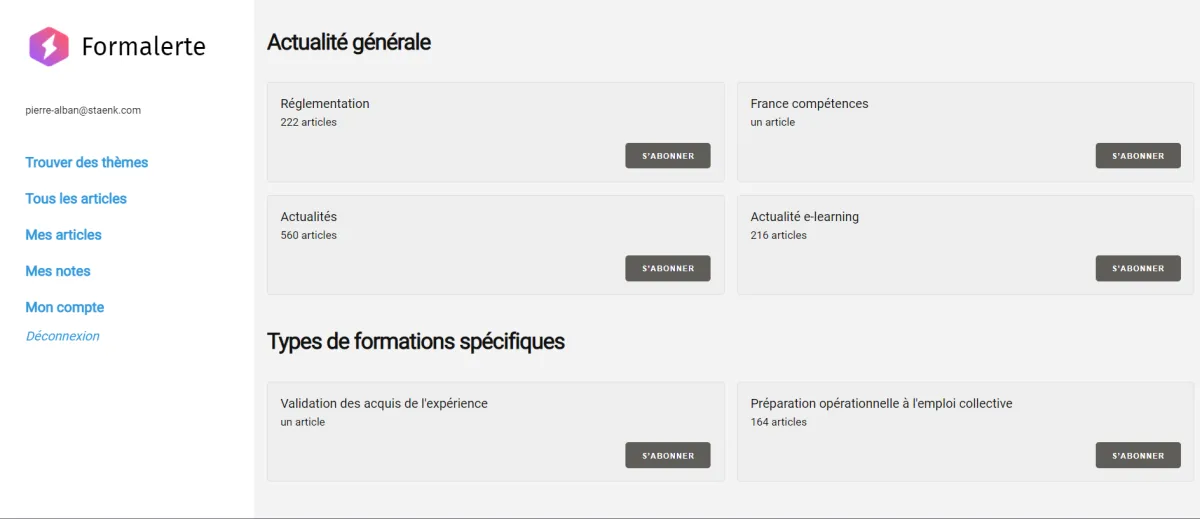Viewport: 1200px width, 519px height.
Task: Subscribe to Actualité e-learning theme
Action: click(x=1137, y=268)
